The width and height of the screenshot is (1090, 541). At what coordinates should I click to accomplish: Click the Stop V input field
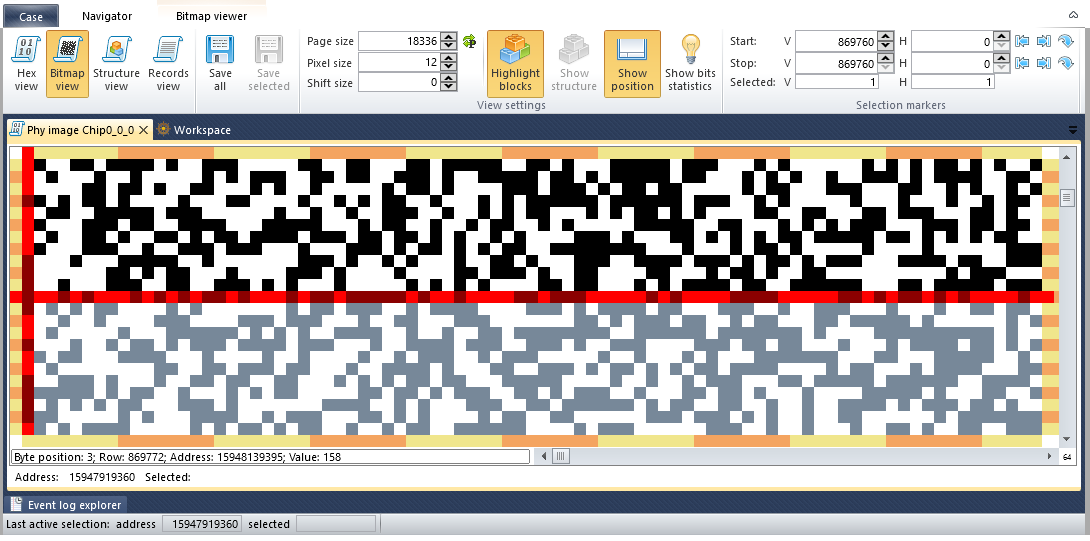836,63
